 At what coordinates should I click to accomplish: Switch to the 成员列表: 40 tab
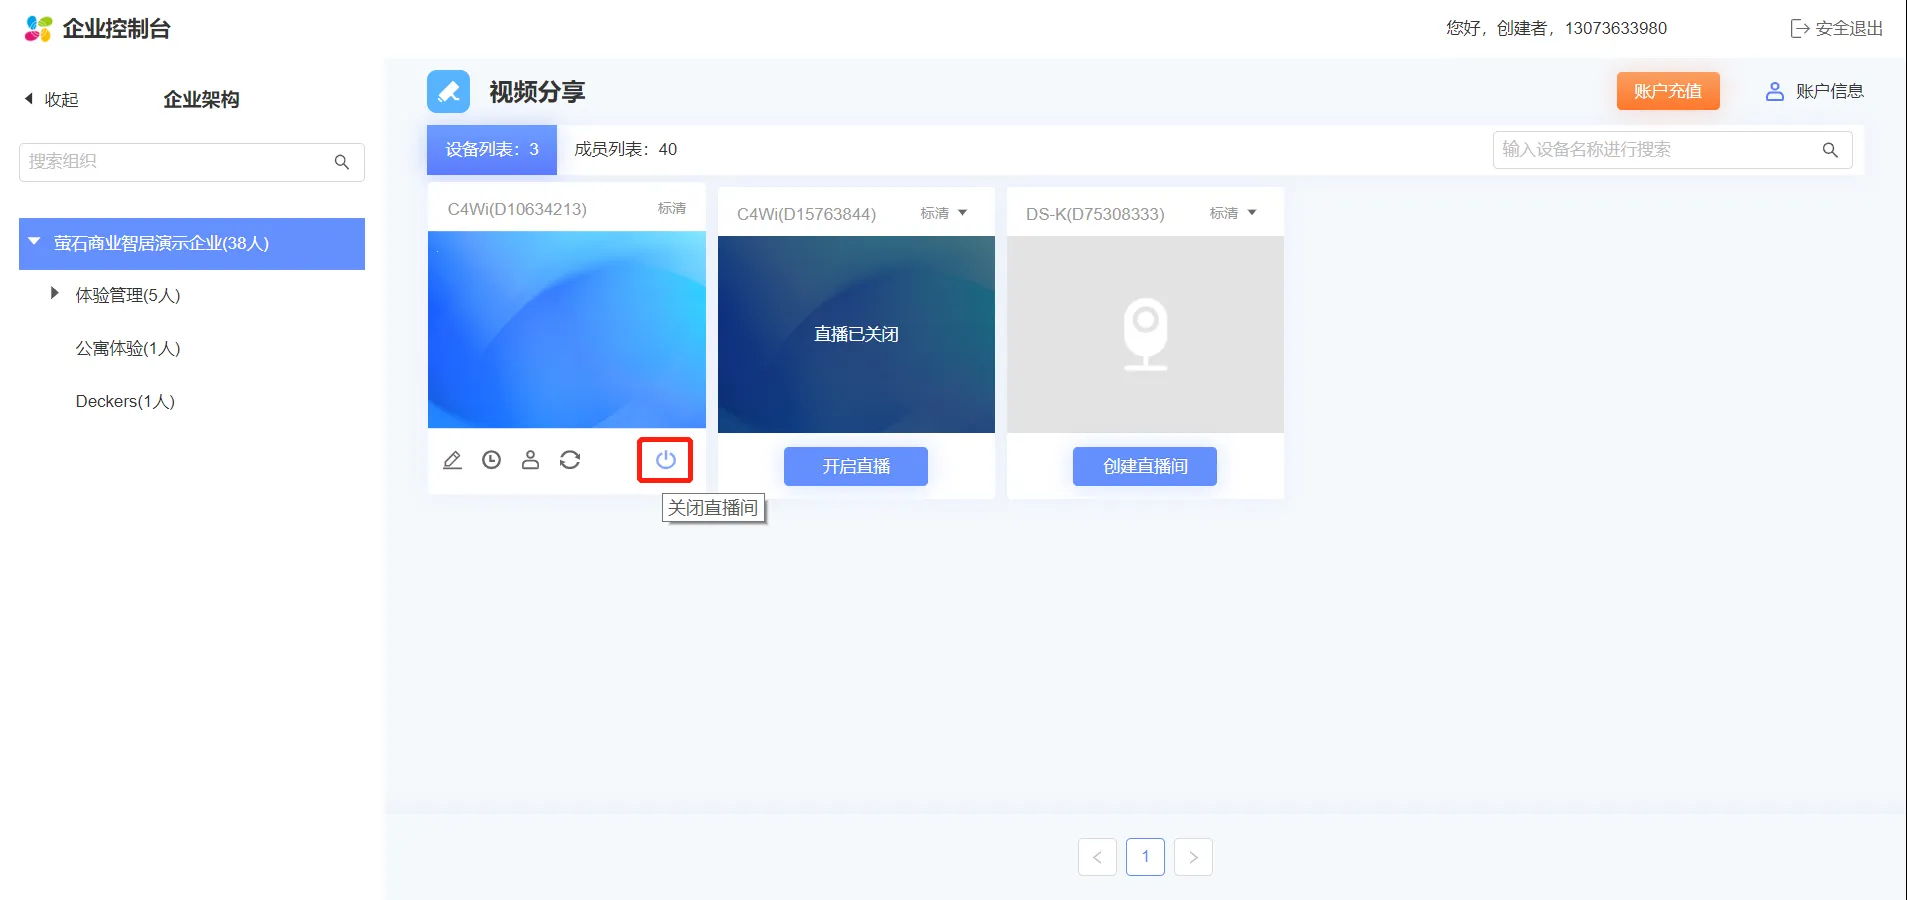[x=625, y=150]
